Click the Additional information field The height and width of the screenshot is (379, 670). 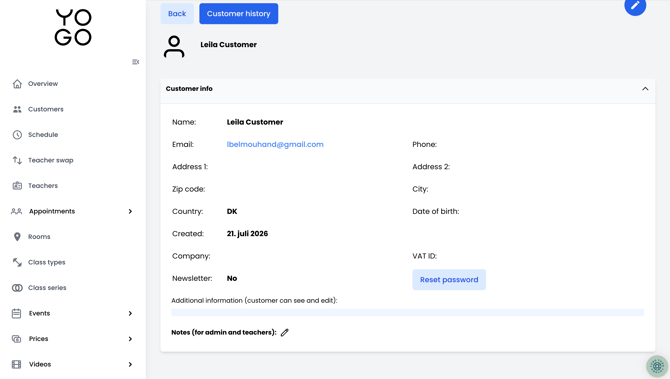(x=407, y=313)
